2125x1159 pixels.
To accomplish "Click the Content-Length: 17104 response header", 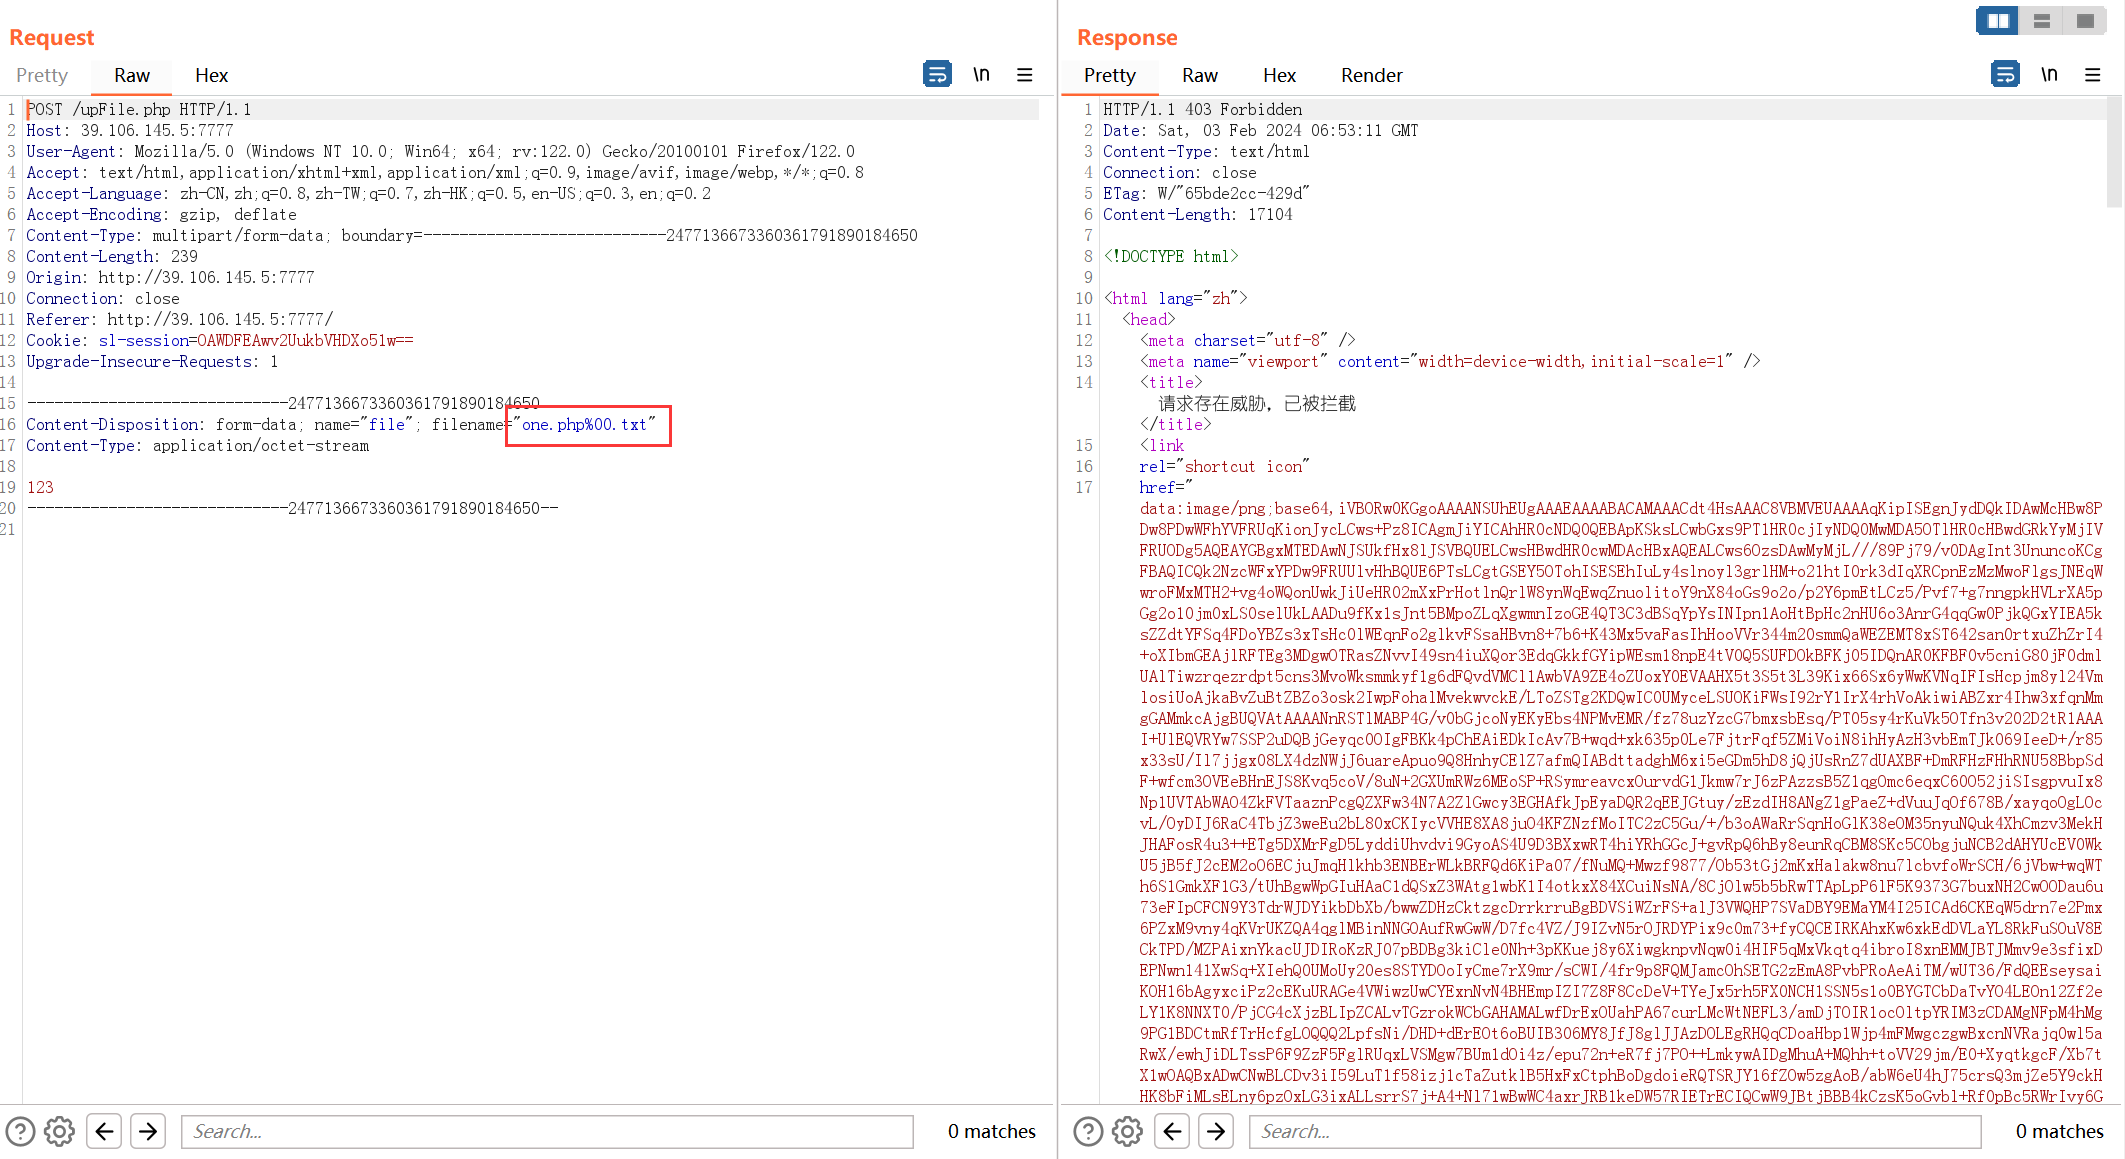I will (x=1197, y=214).
